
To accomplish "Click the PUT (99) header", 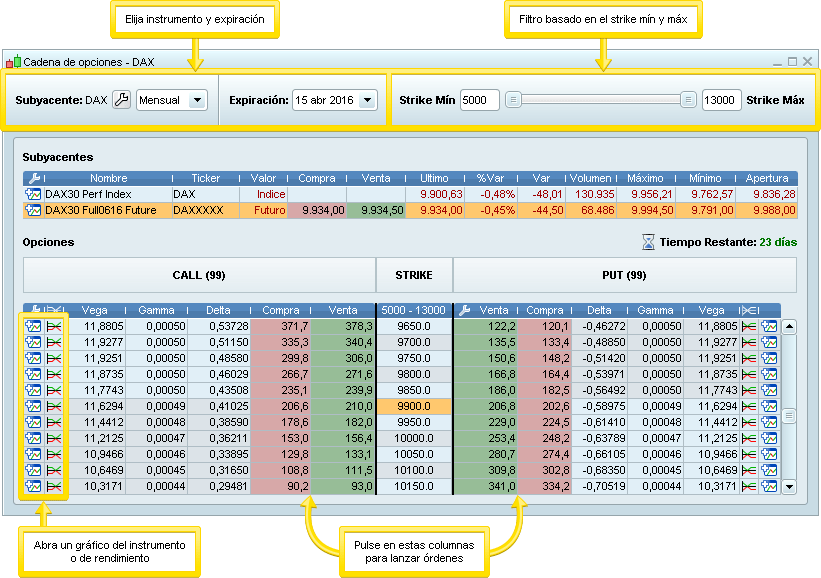I will coord(624,275).
